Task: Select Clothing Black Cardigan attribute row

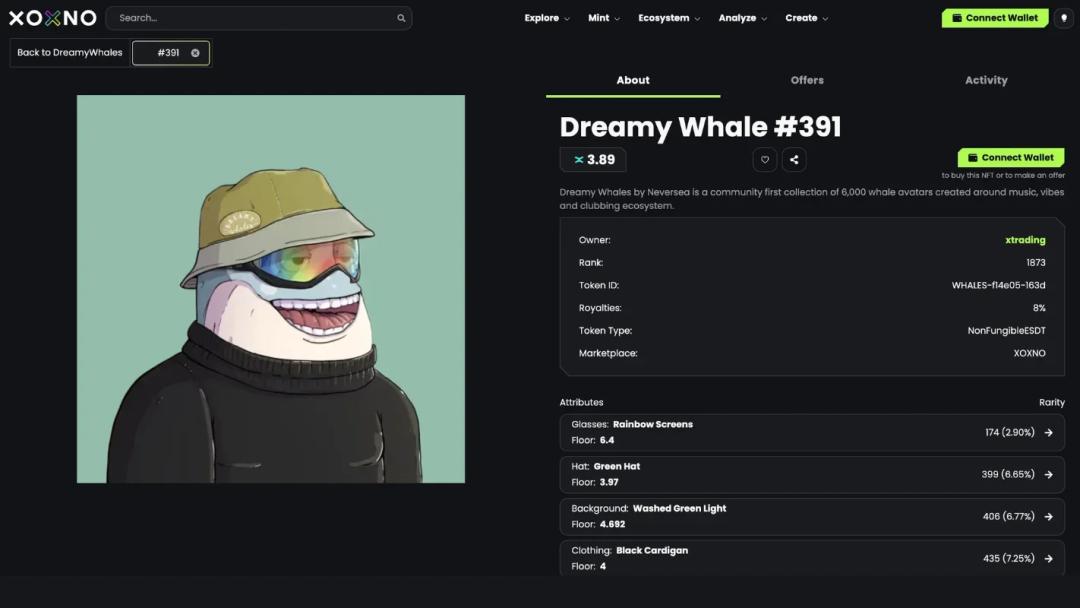Action: point(812,558)
